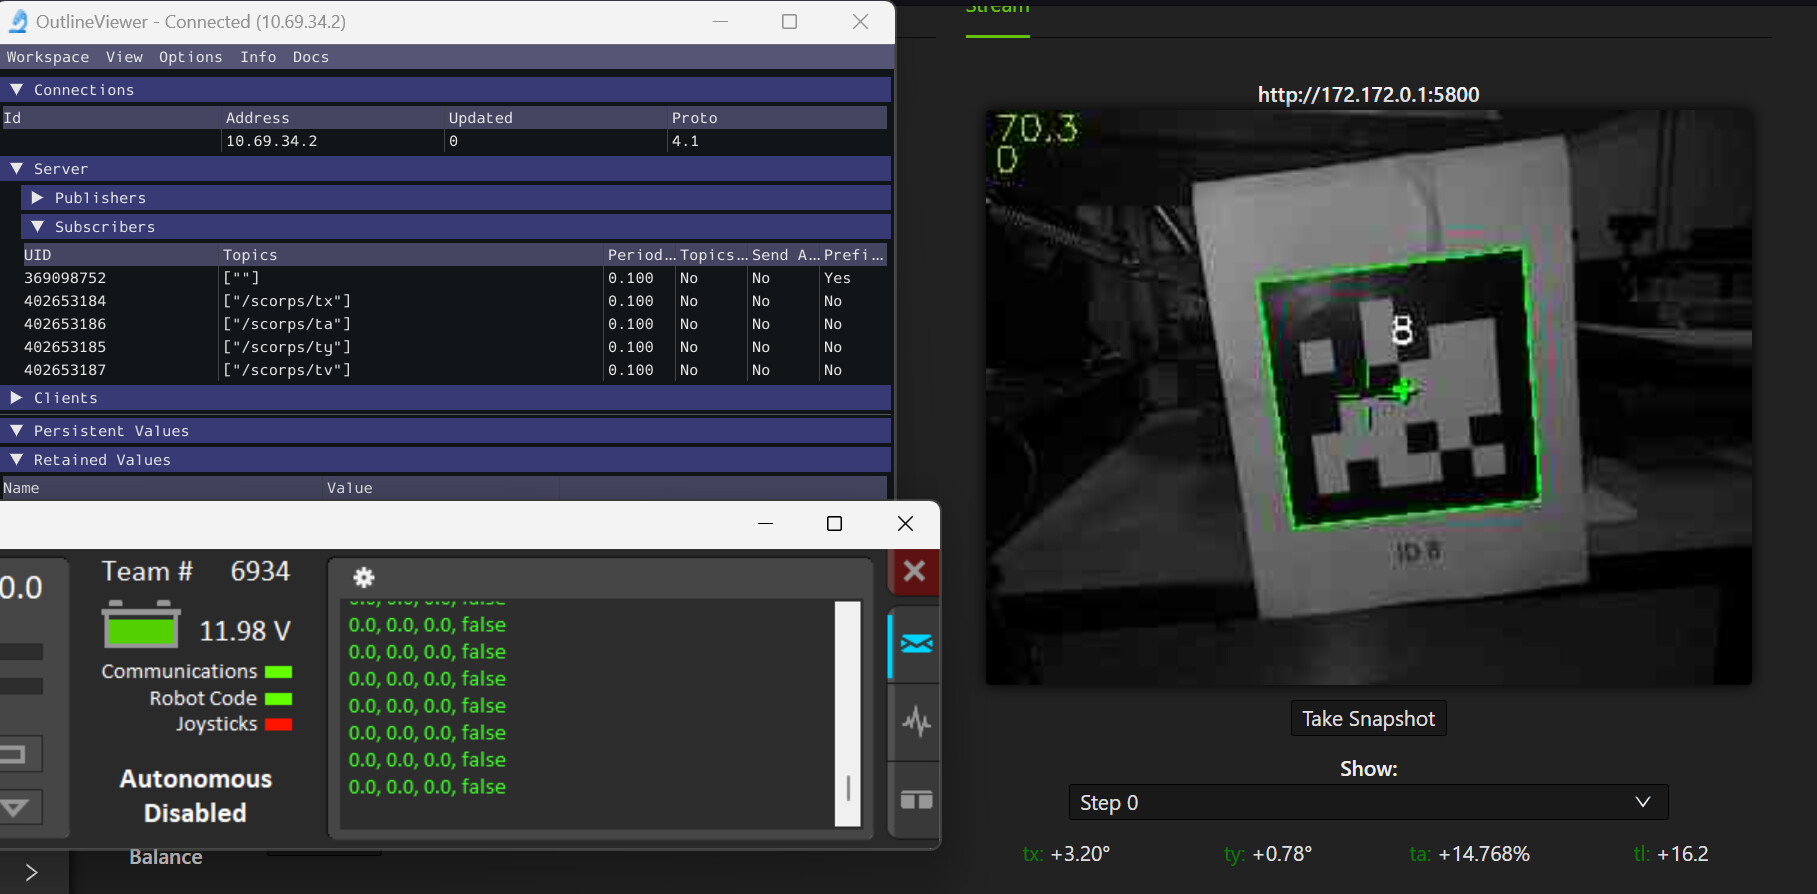Minimize the Driver Station window
The height and width of the screenshot is (894, 1817).
765,523
